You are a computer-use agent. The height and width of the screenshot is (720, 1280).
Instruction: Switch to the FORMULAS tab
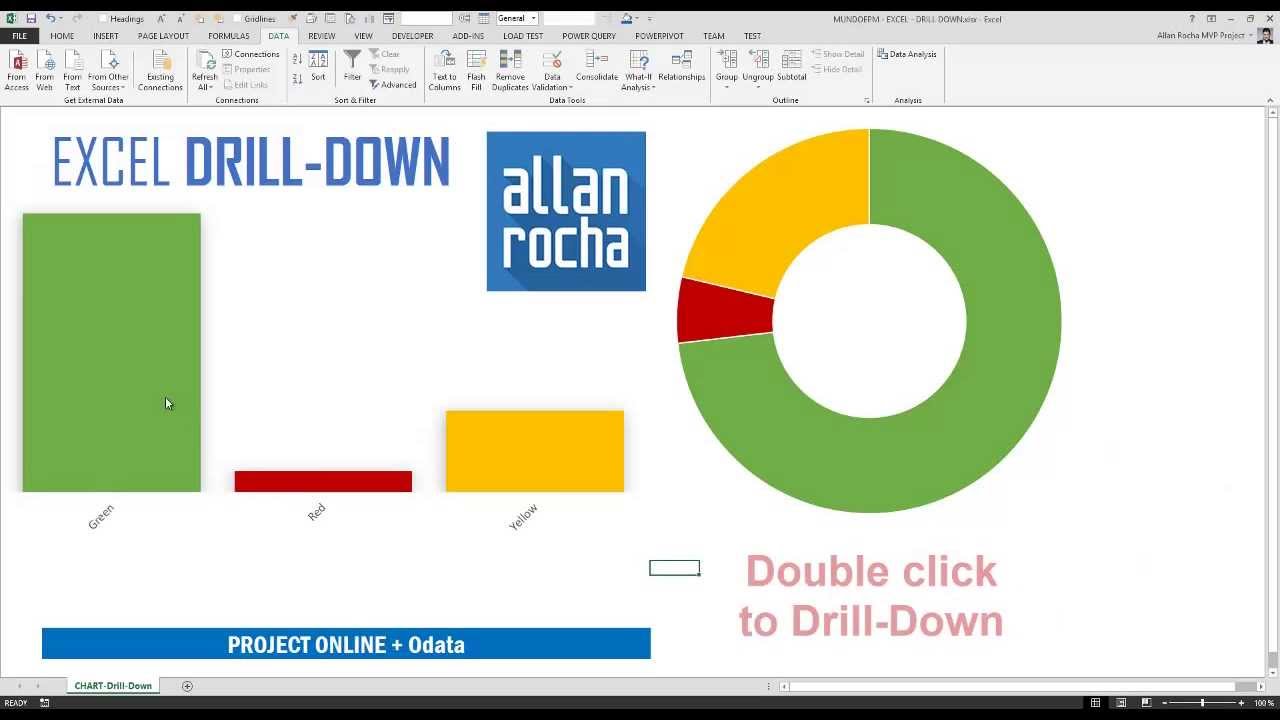tap(229, 36)
